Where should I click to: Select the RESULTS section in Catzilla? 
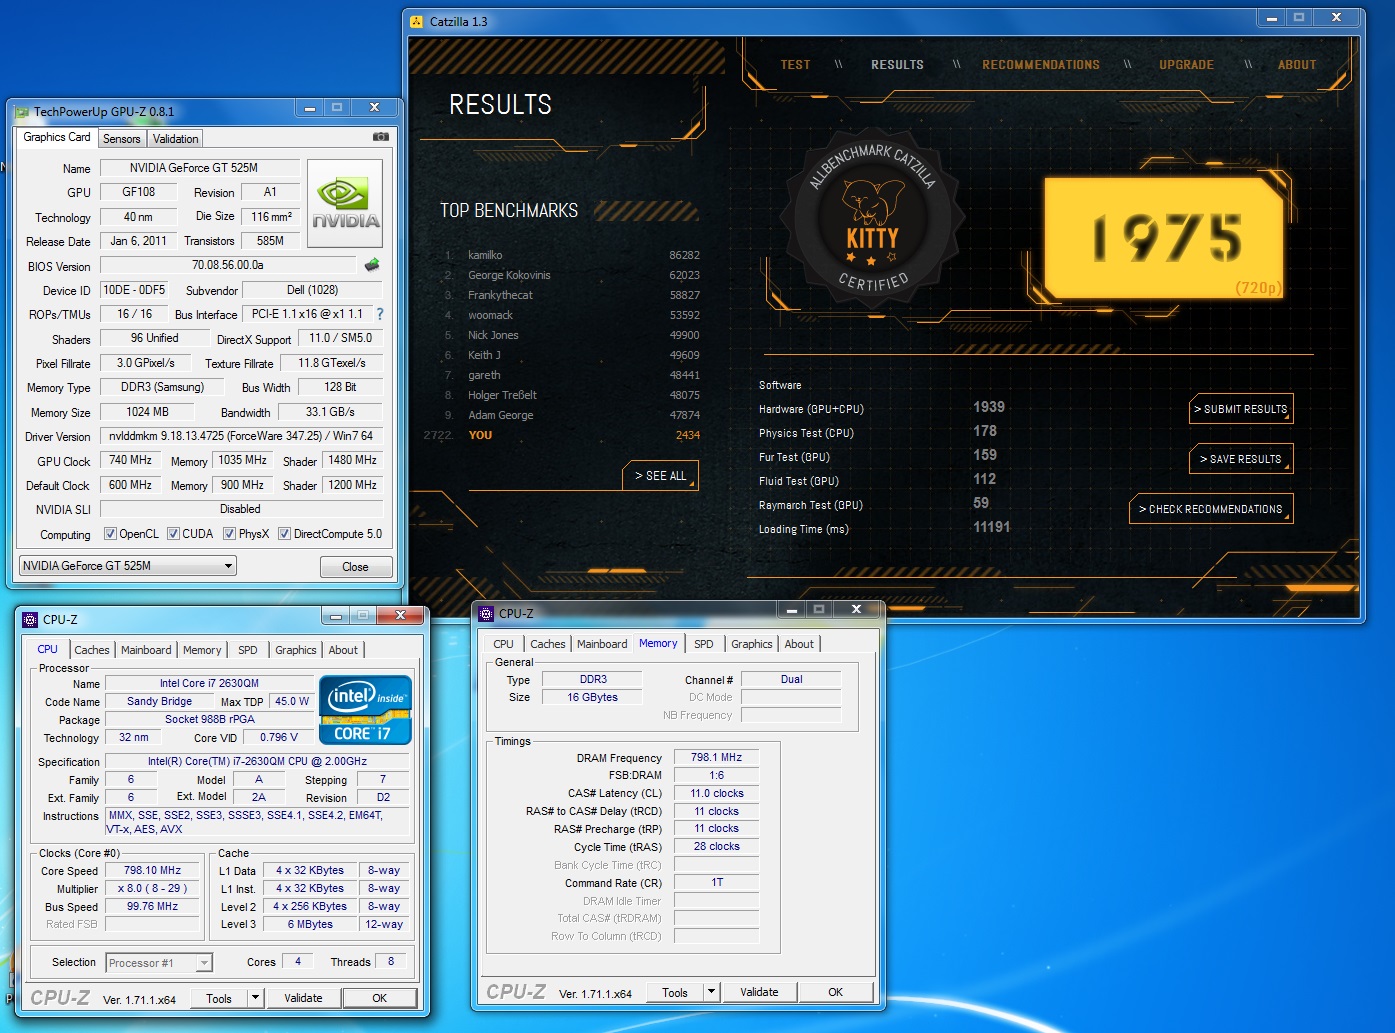(897, 64)
